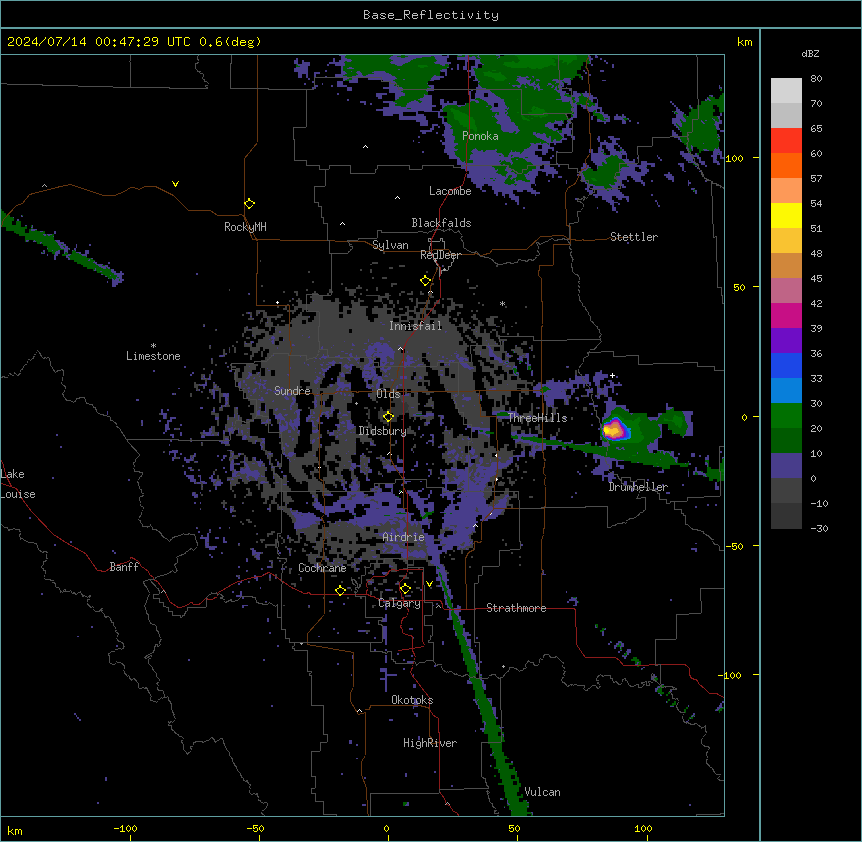Click the Vulcan city label

pos(543,792)
